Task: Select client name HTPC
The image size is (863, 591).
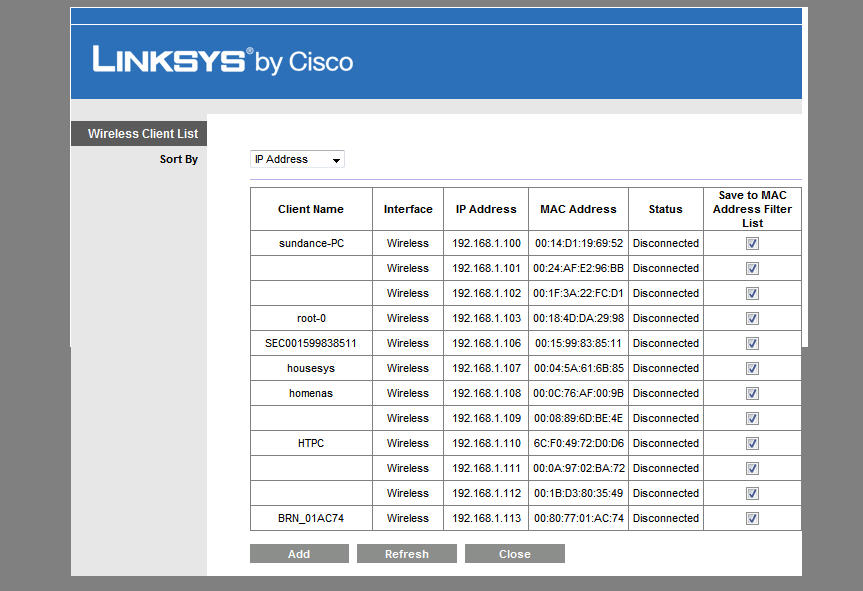Action: click(x=310, y=443)
